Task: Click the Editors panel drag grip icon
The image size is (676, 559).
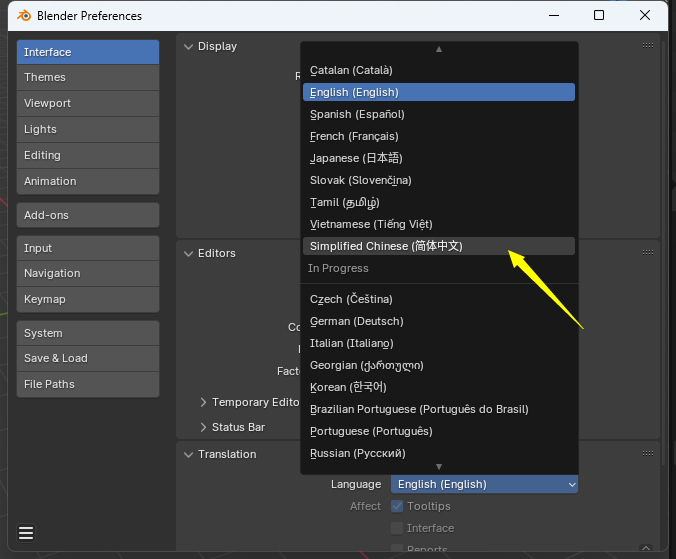Action: tap(648, 253)
